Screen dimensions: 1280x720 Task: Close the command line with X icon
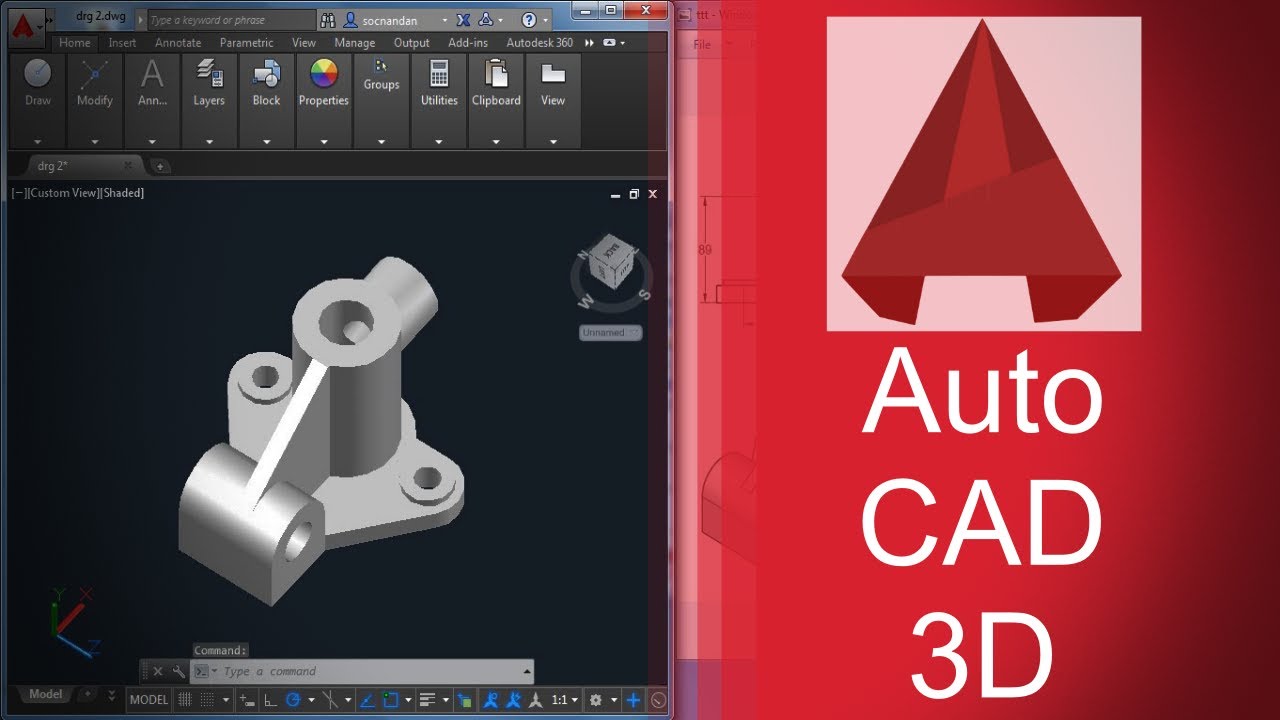tap(157, 672)
